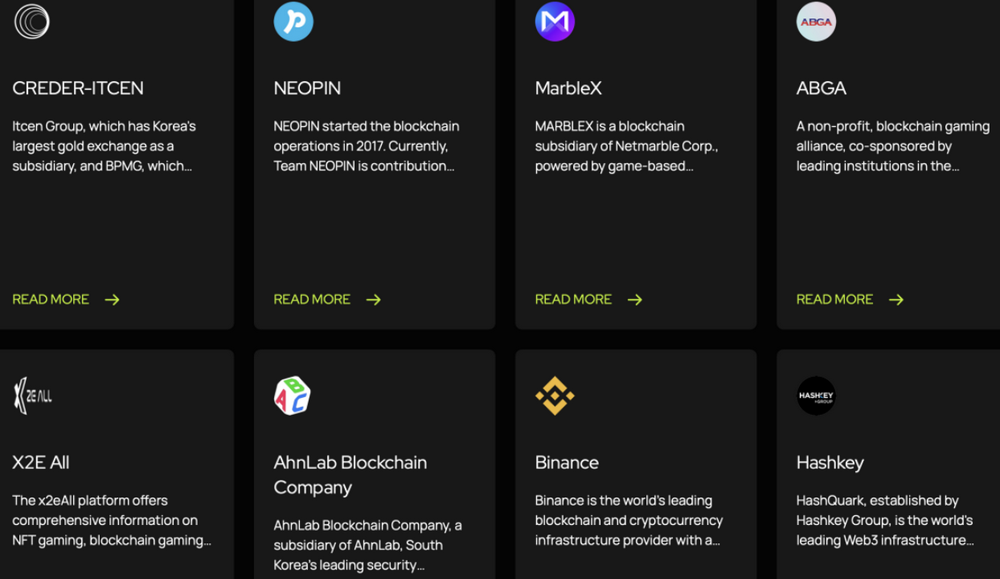The height and width of the screenshot is (579, 1000).
Task: Select the CREDER-ITCEN card title
Action: (x=78, y=88)
